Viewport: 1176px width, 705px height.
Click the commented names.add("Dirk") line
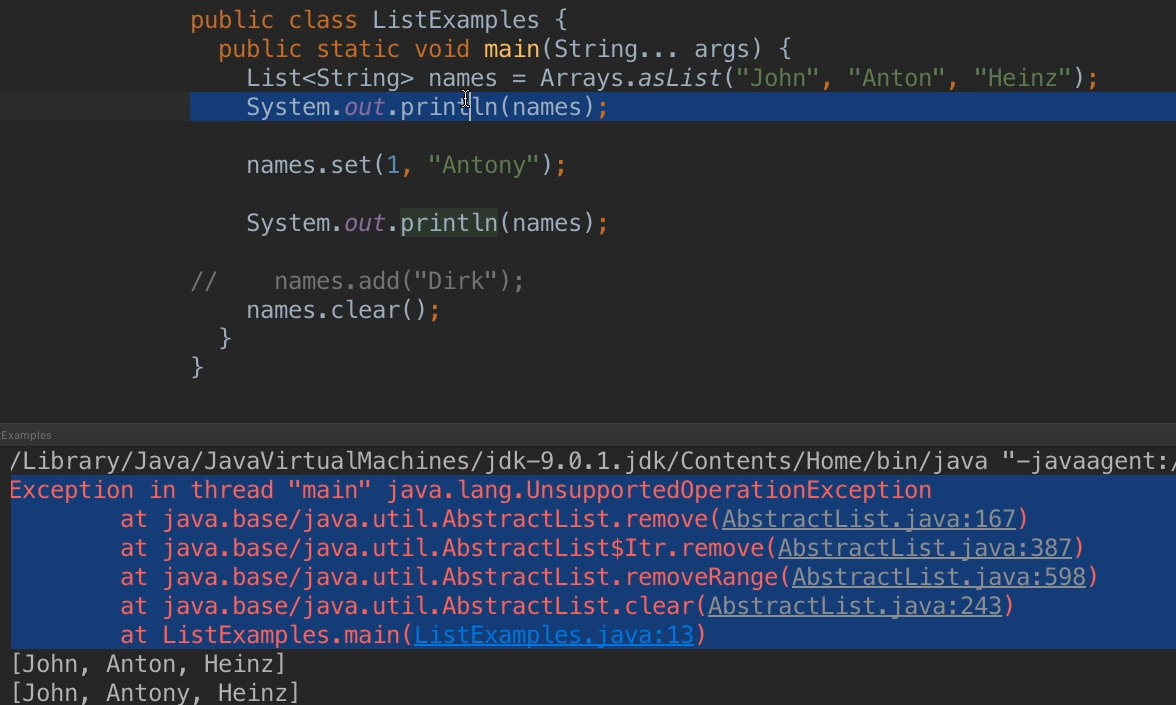tap(357, 281)
